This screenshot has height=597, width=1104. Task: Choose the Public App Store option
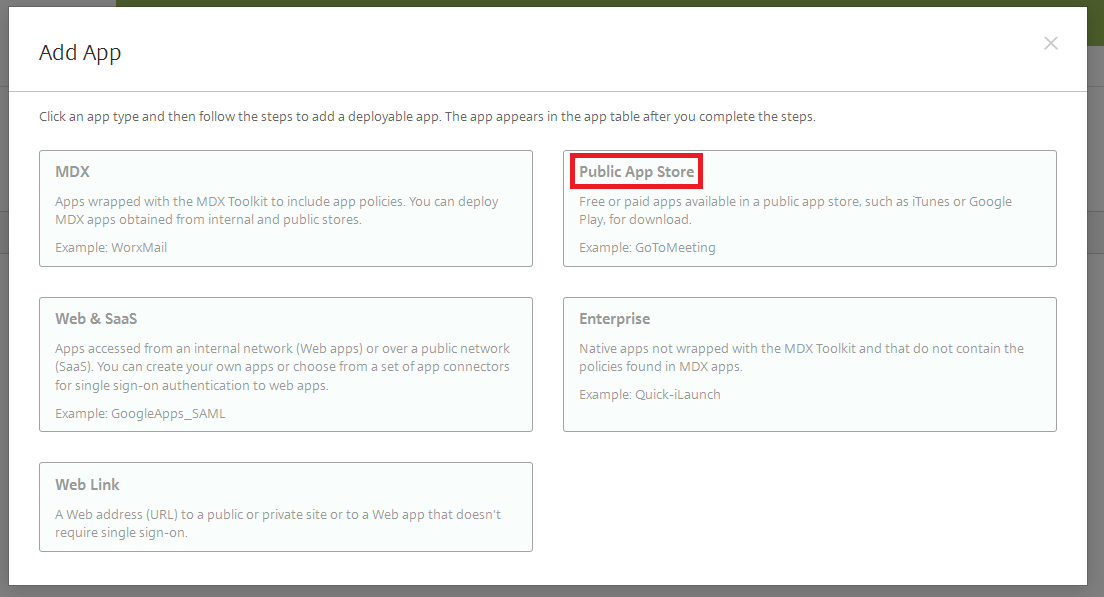636,171
